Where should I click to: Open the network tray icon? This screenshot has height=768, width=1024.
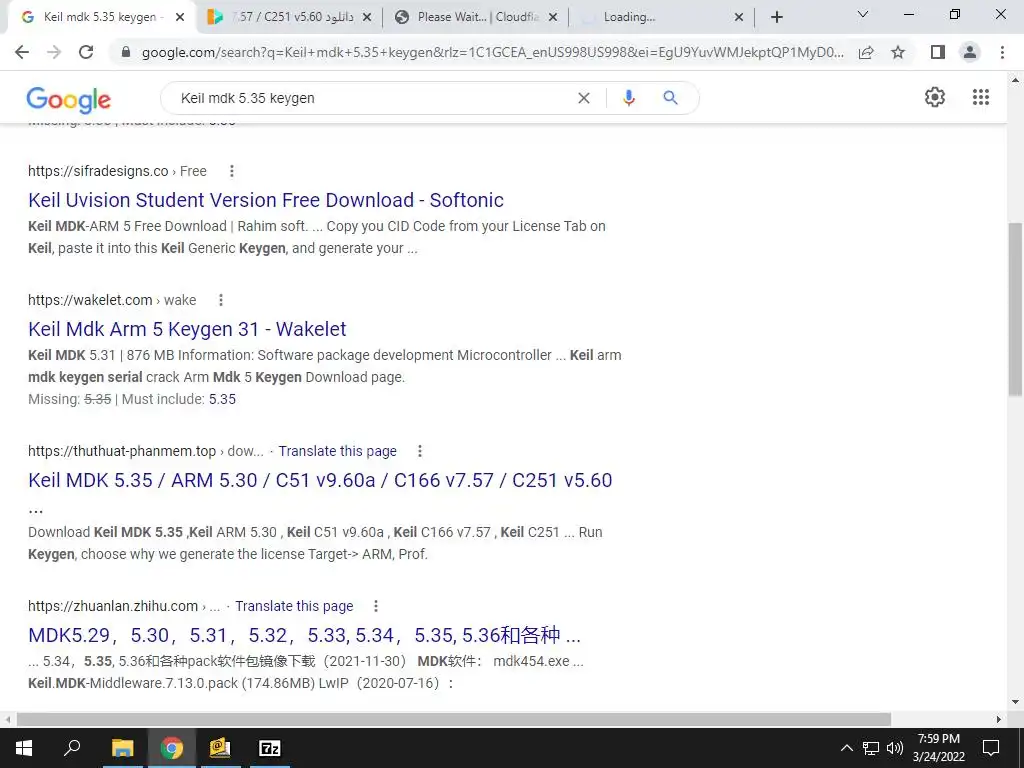click(x=871, y=748)
